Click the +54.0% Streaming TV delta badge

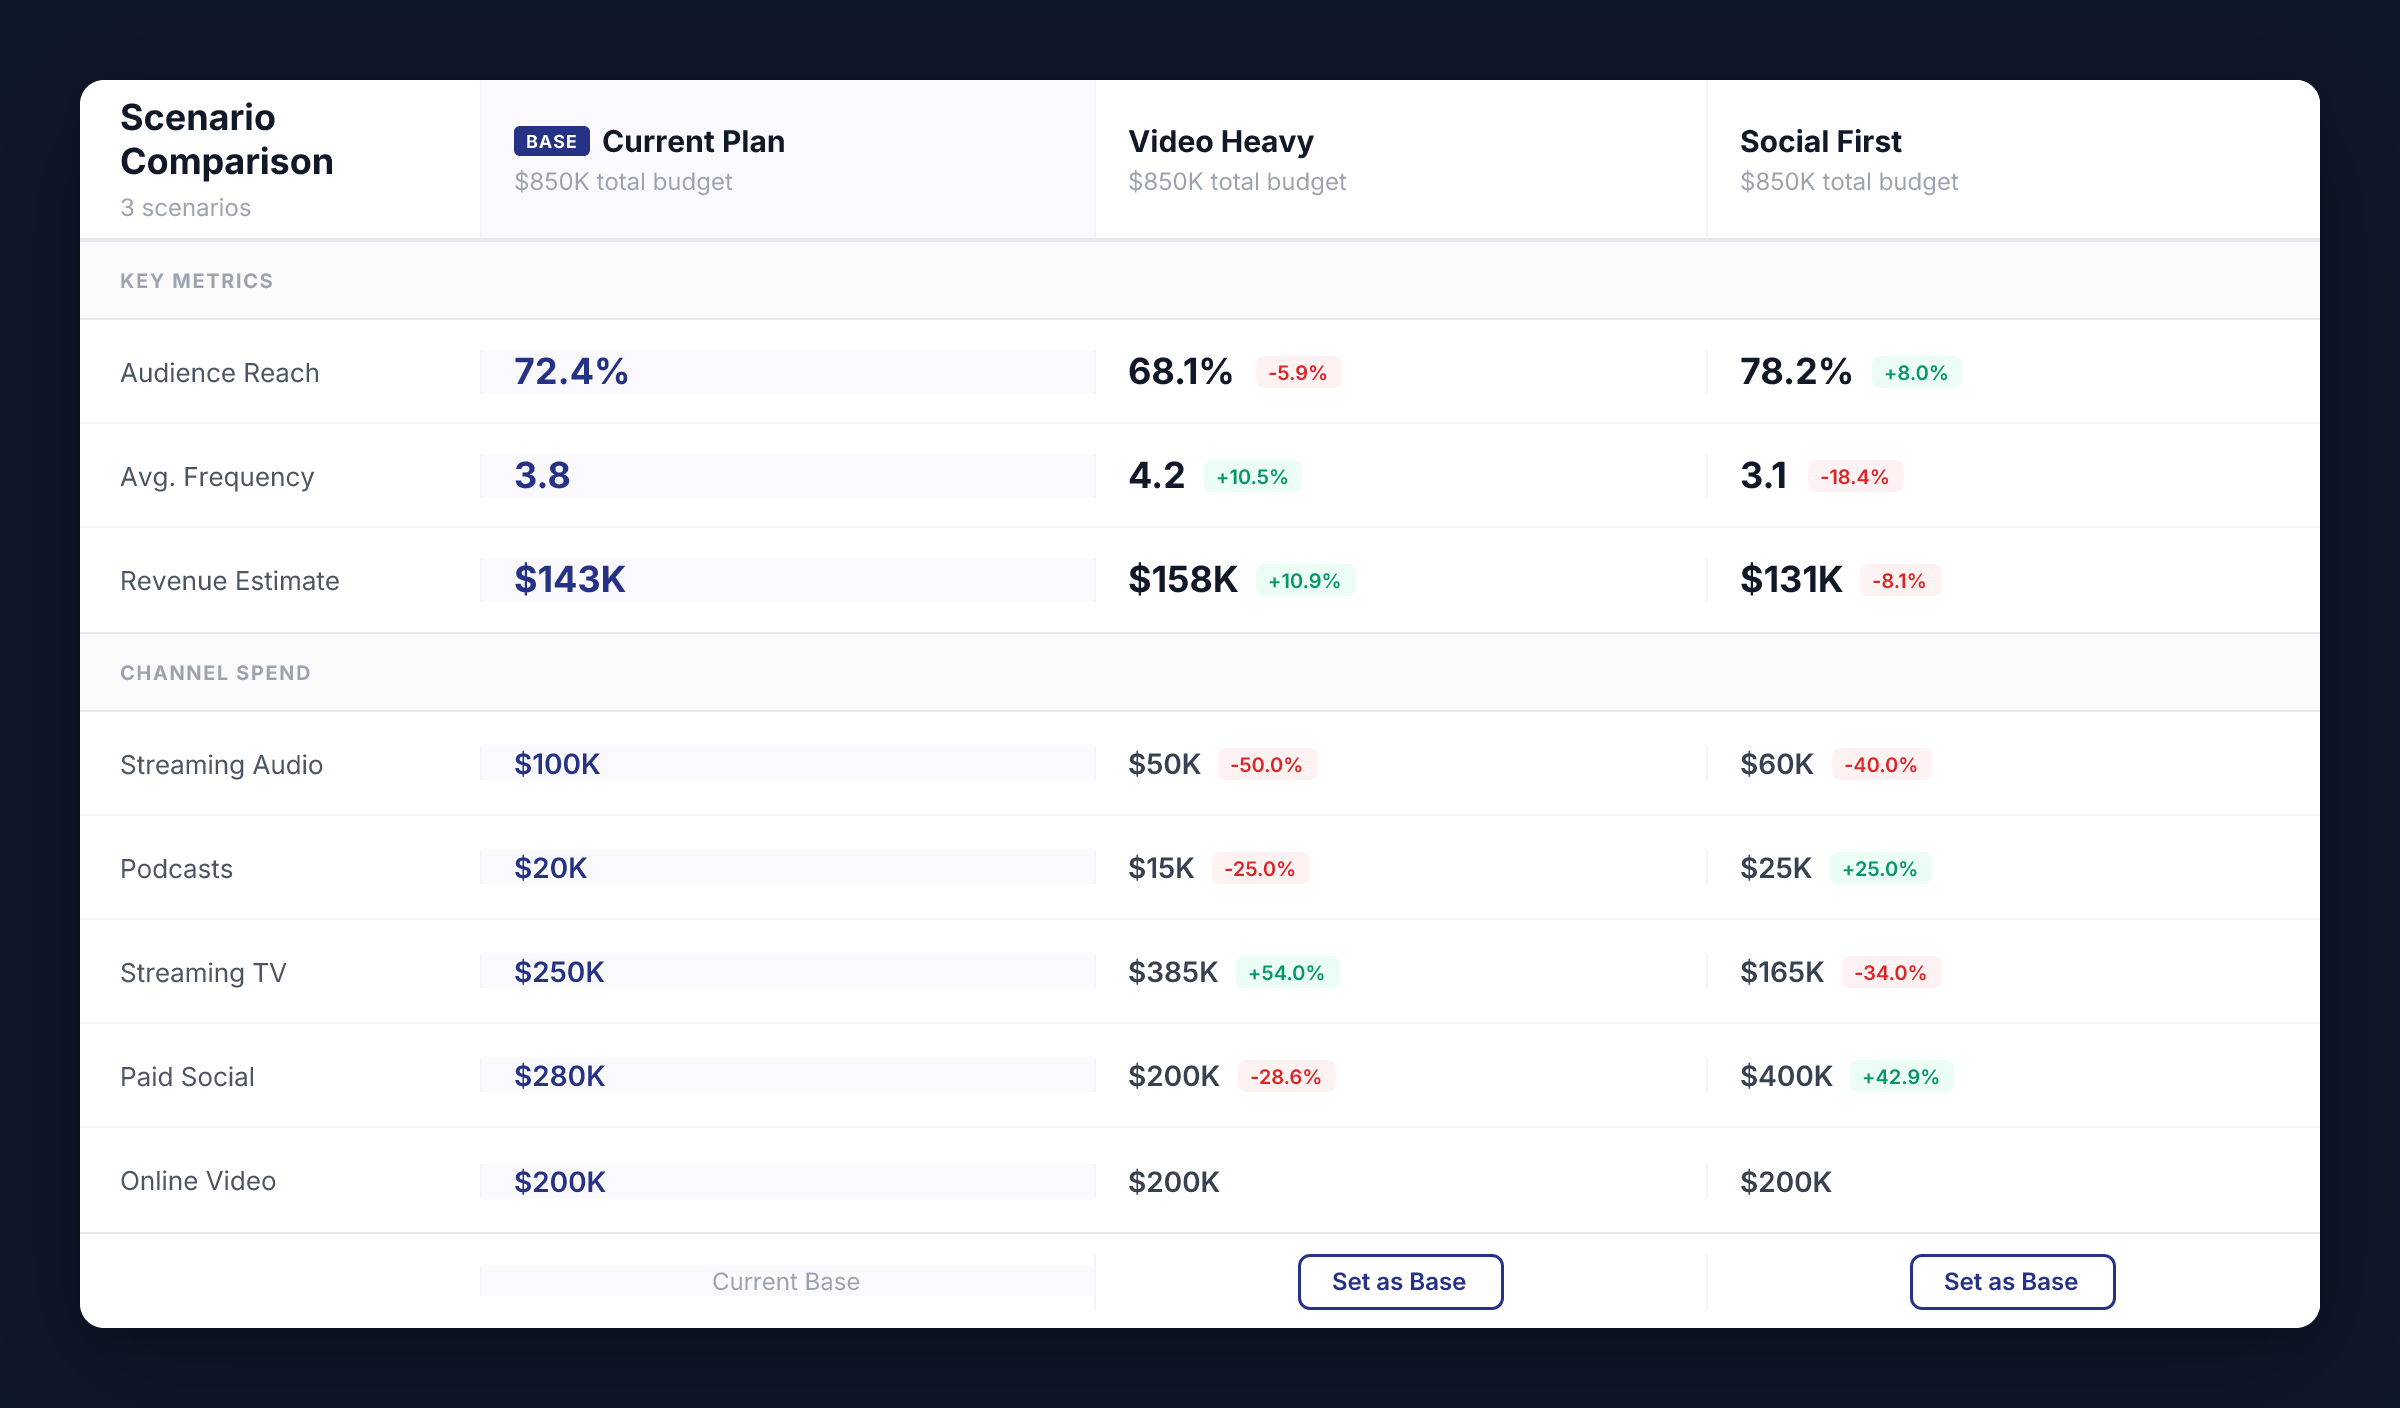point(1286,973)
